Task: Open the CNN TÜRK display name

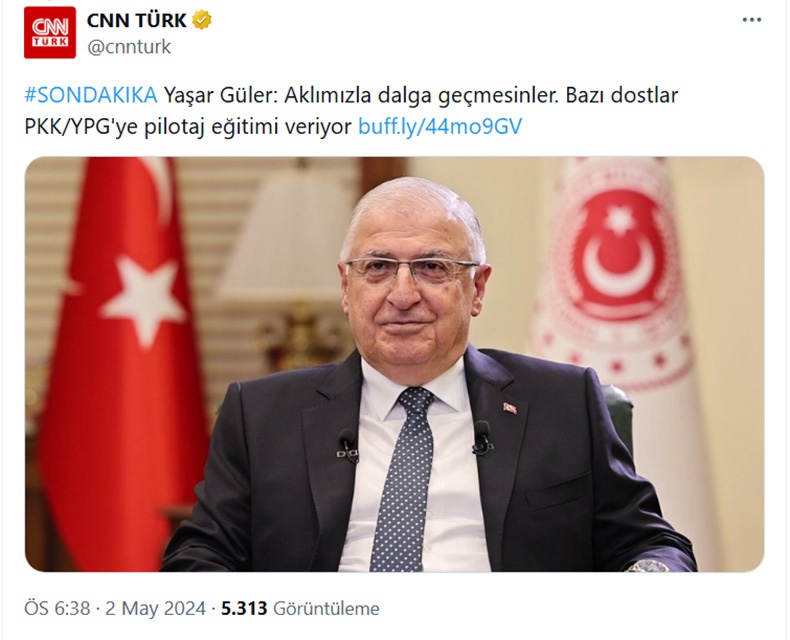Action: click(x=137, y=21)
